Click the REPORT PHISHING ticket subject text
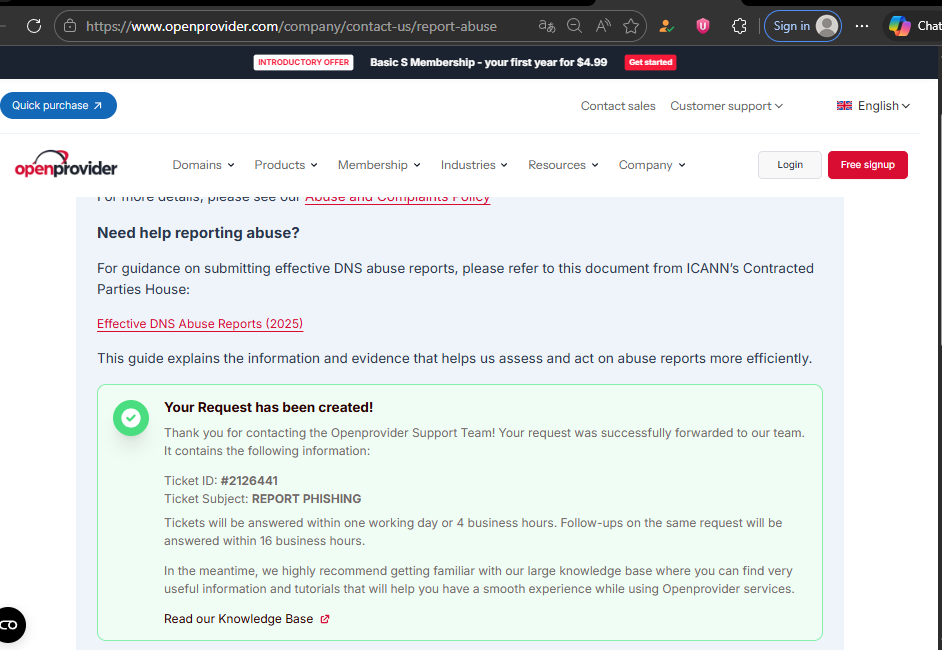This screenshot has height=650, width=942. point(306,499)
